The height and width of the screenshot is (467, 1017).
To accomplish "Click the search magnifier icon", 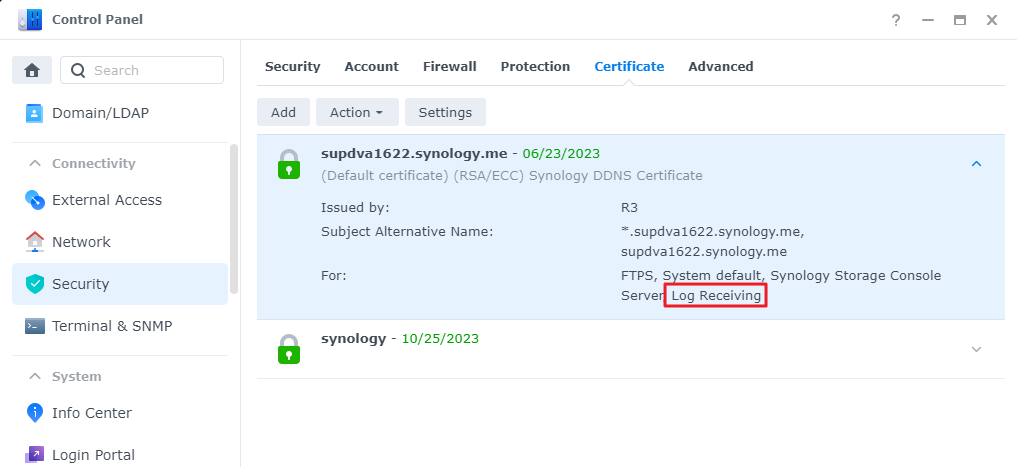I will (x=78, y=70).
